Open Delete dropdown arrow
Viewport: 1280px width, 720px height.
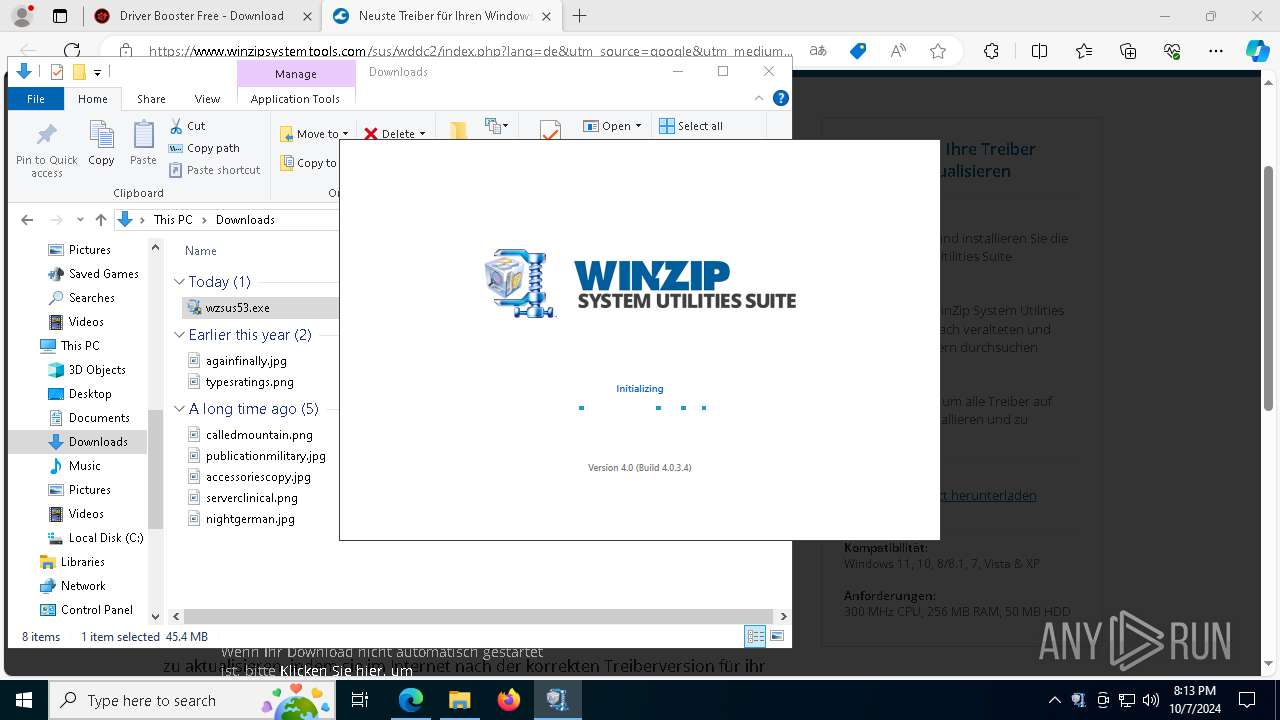422,134
